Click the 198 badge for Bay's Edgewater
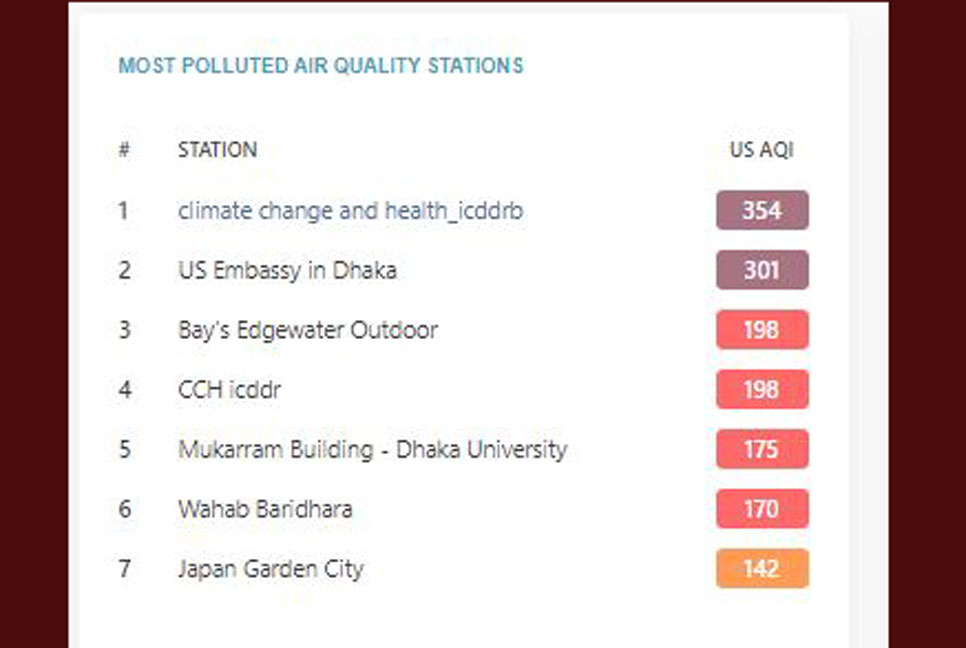Image resolution: width=966 pixels, height=648 pixels. point(762,330)
